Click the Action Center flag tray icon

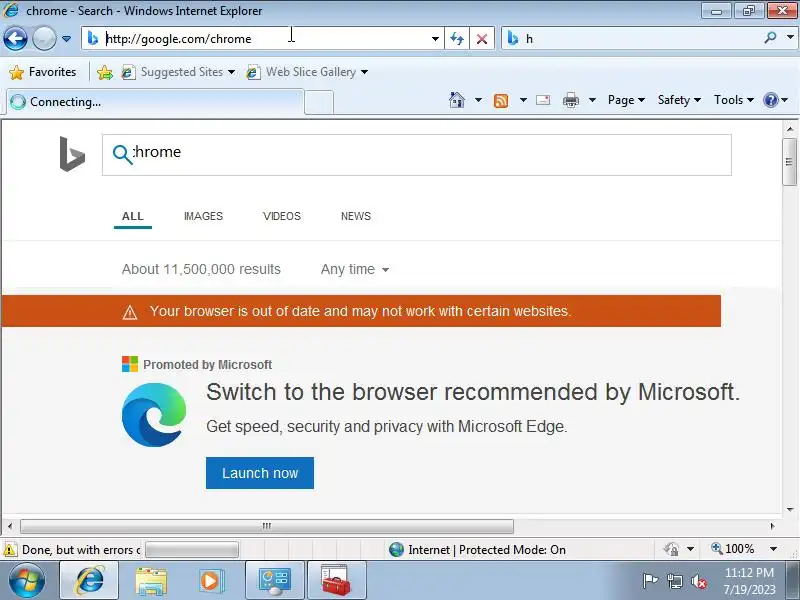coord(649,581)
